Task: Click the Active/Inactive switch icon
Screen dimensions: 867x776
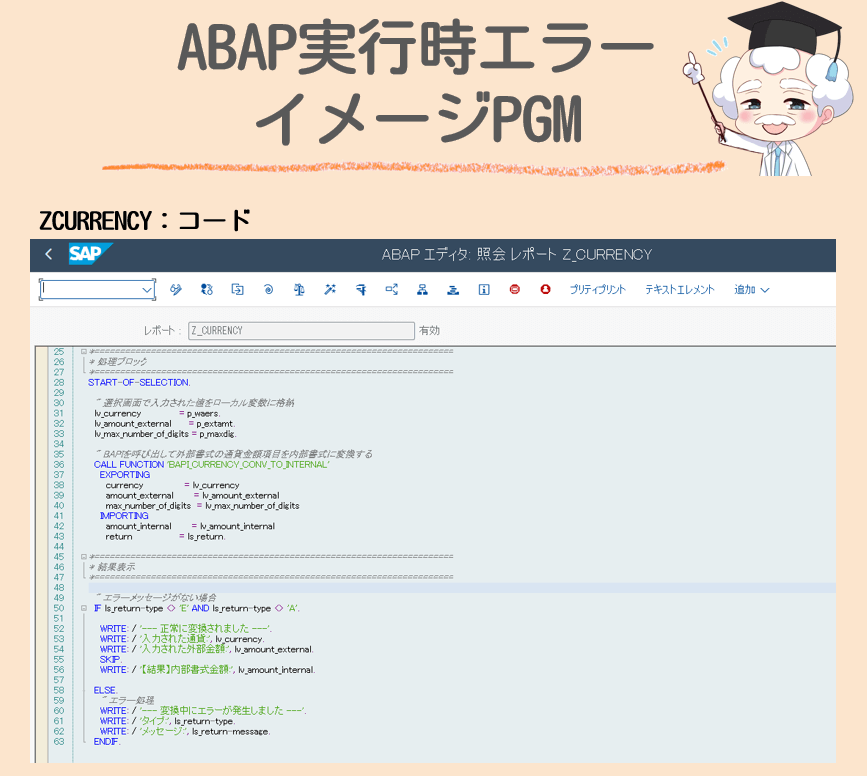Action: [x=206, y=289]
